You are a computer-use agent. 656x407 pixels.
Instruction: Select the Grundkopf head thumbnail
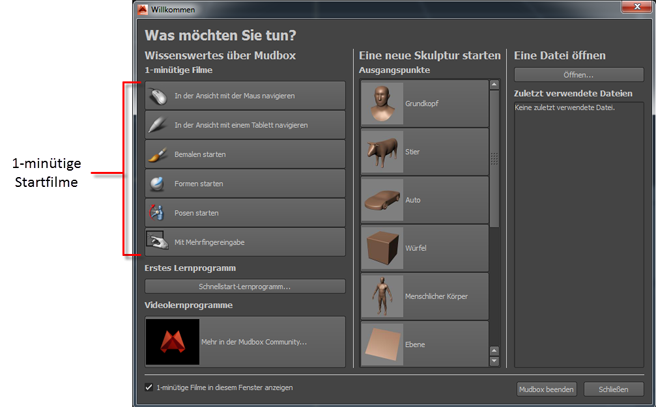382,103
